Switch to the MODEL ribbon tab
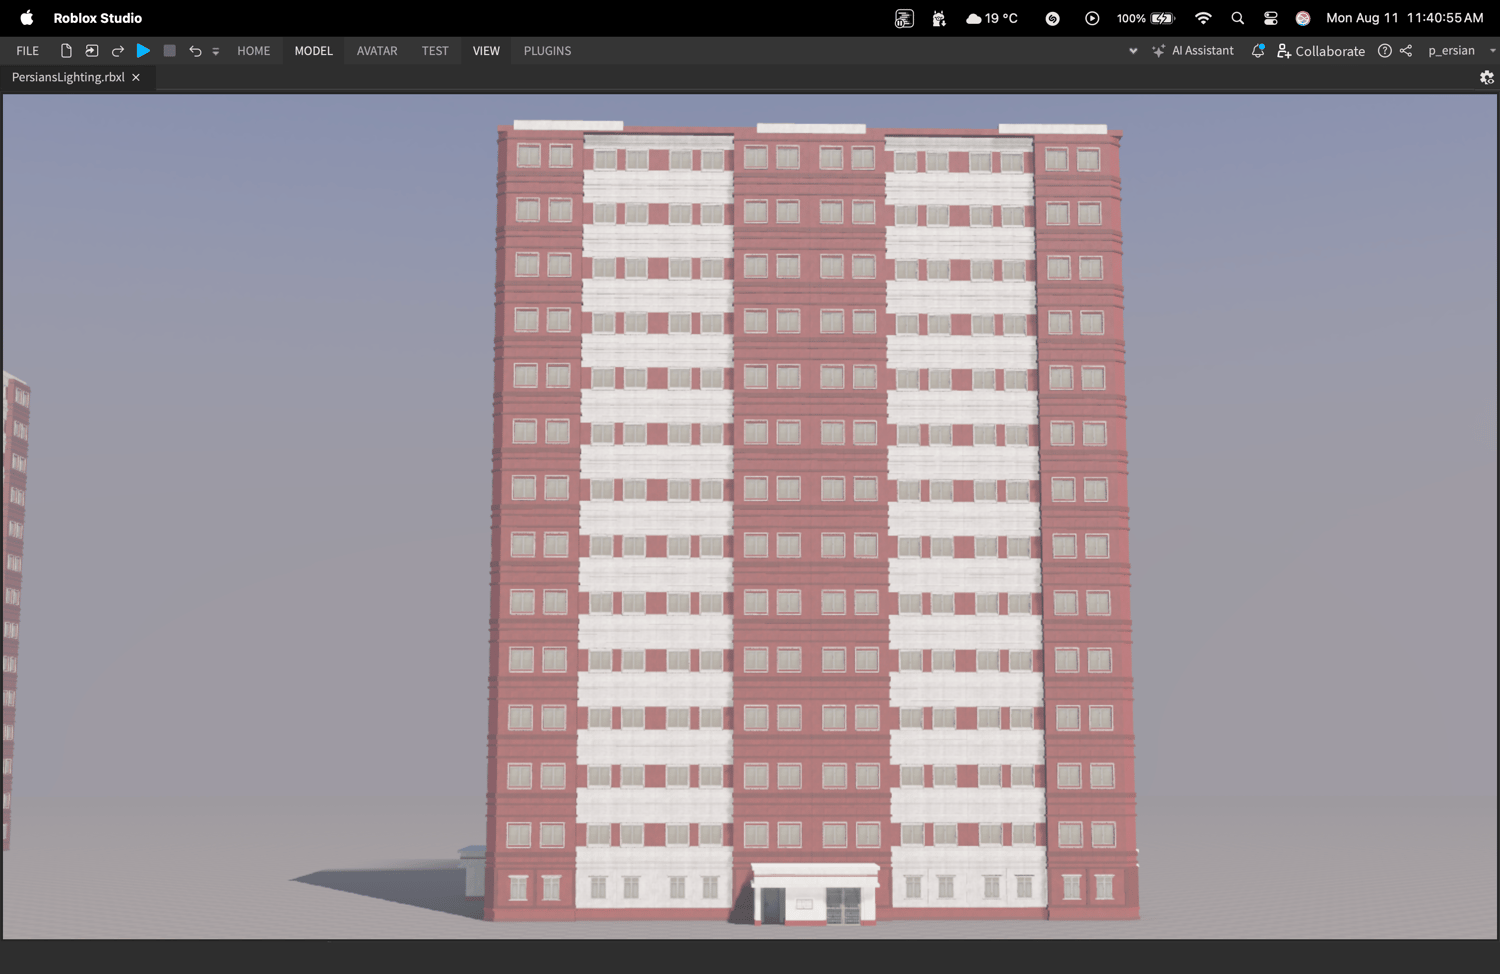Screen dimensions: 1500x974 313,51
